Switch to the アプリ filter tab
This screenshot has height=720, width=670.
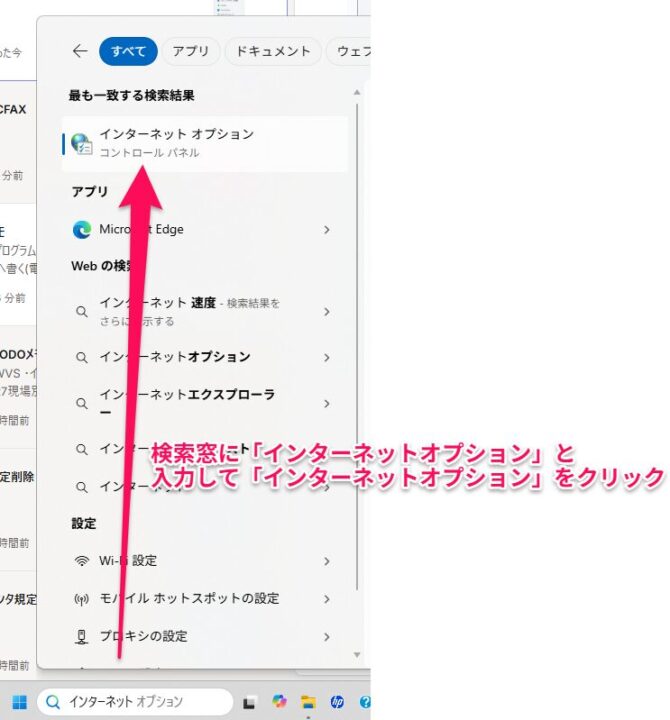point(190,51)
